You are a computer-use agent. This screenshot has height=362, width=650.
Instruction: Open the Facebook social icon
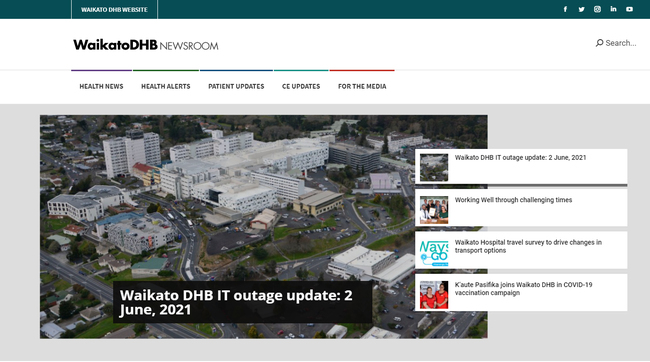[x=565, y=9]
